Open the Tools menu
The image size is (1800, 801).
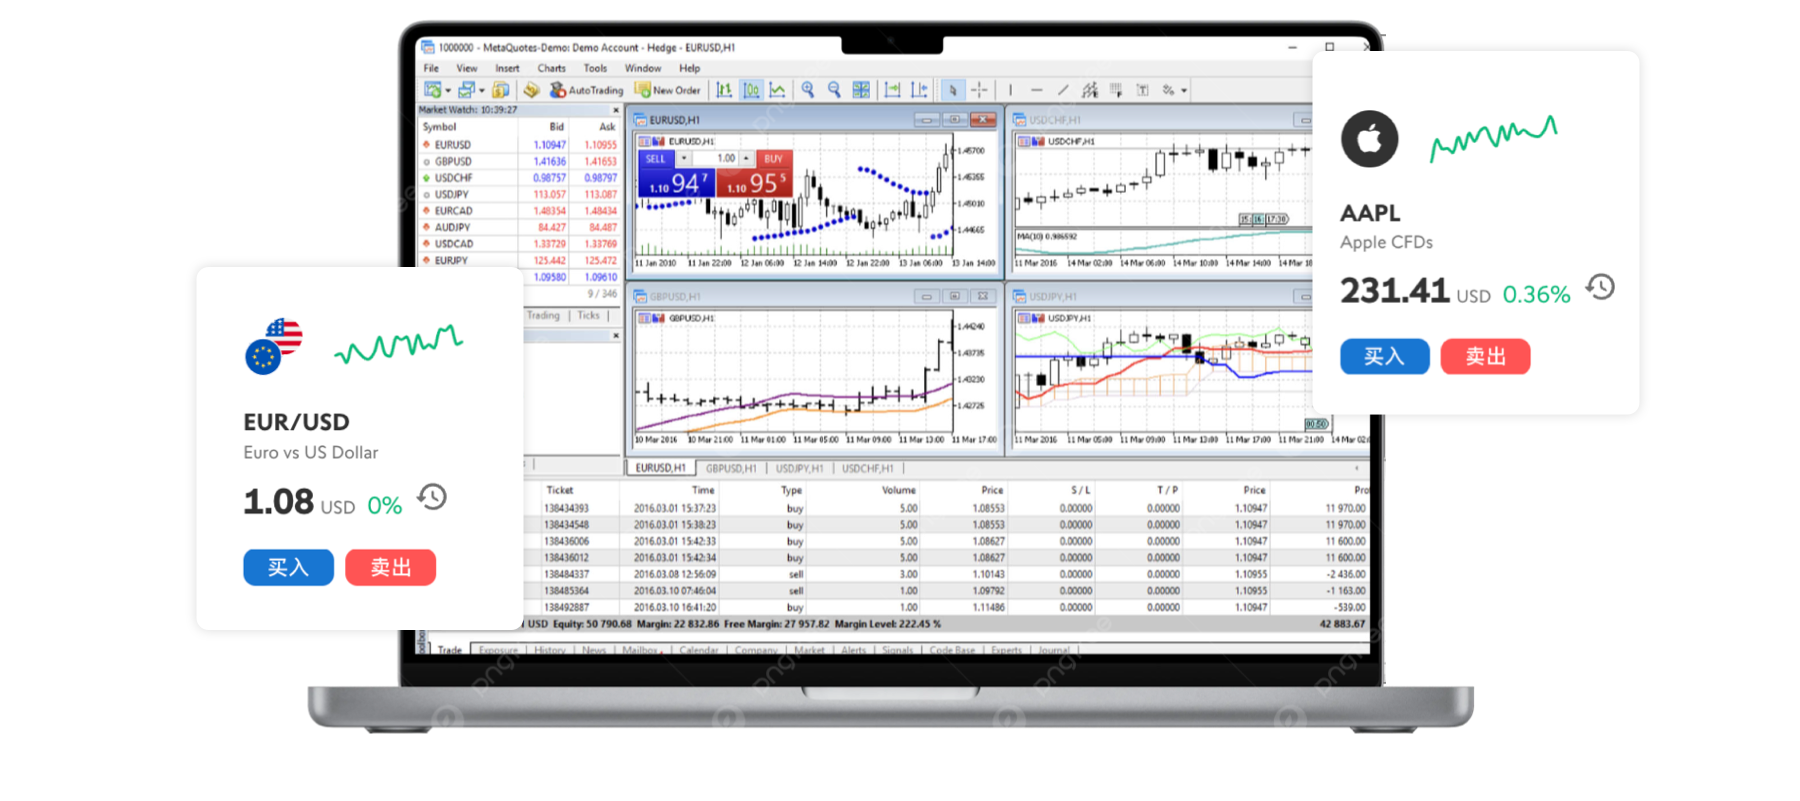pyautogui.click(x=595, y=68)
